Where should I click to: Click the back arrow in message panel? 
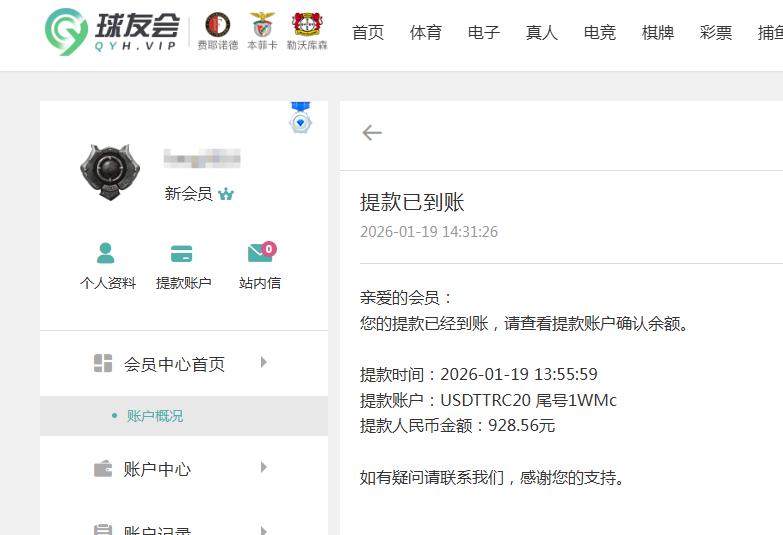[x=372, y=133]
